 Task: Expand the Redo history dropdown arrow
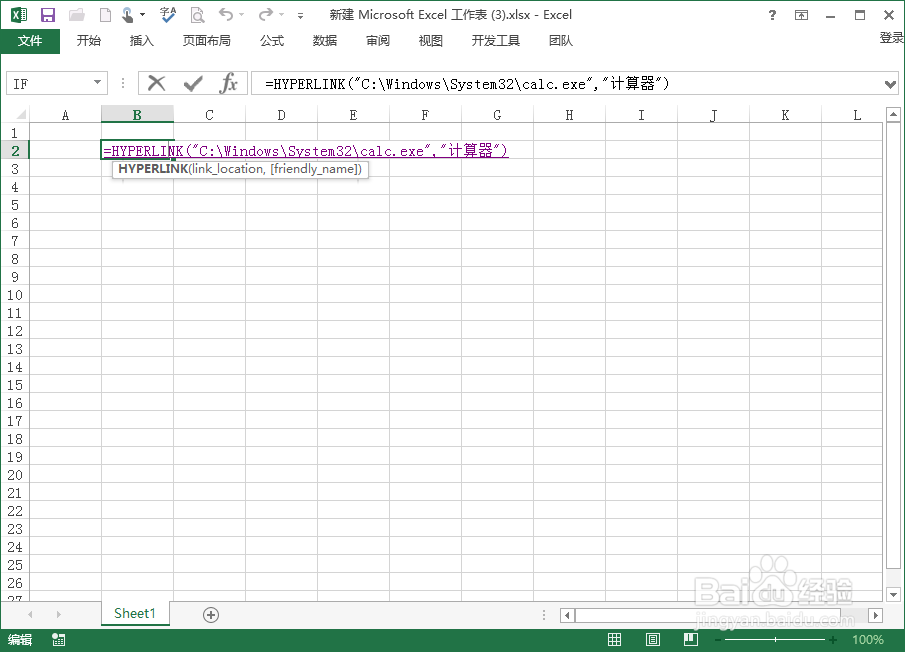(x=282, y=15)
